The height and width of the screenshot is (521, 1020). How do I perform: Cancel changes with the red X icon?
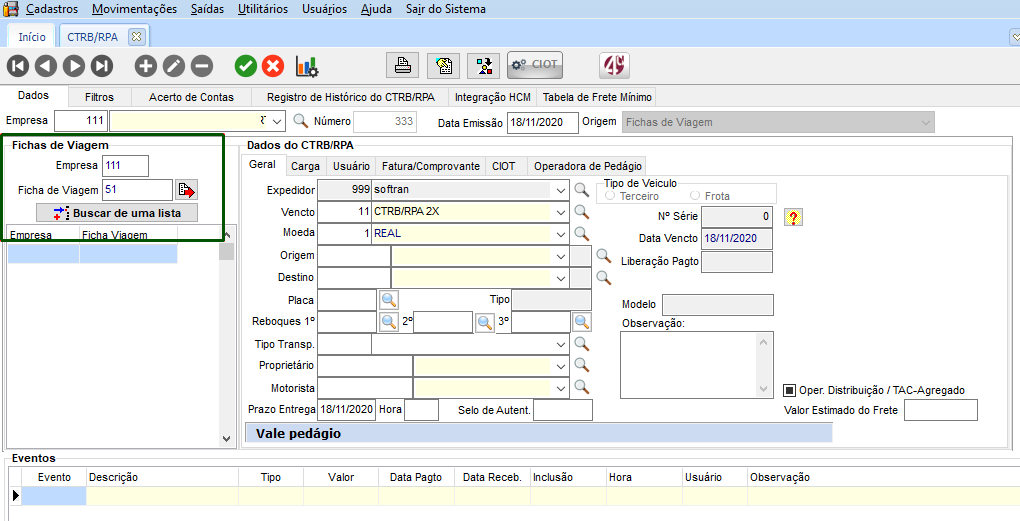(x=273, y=66)
